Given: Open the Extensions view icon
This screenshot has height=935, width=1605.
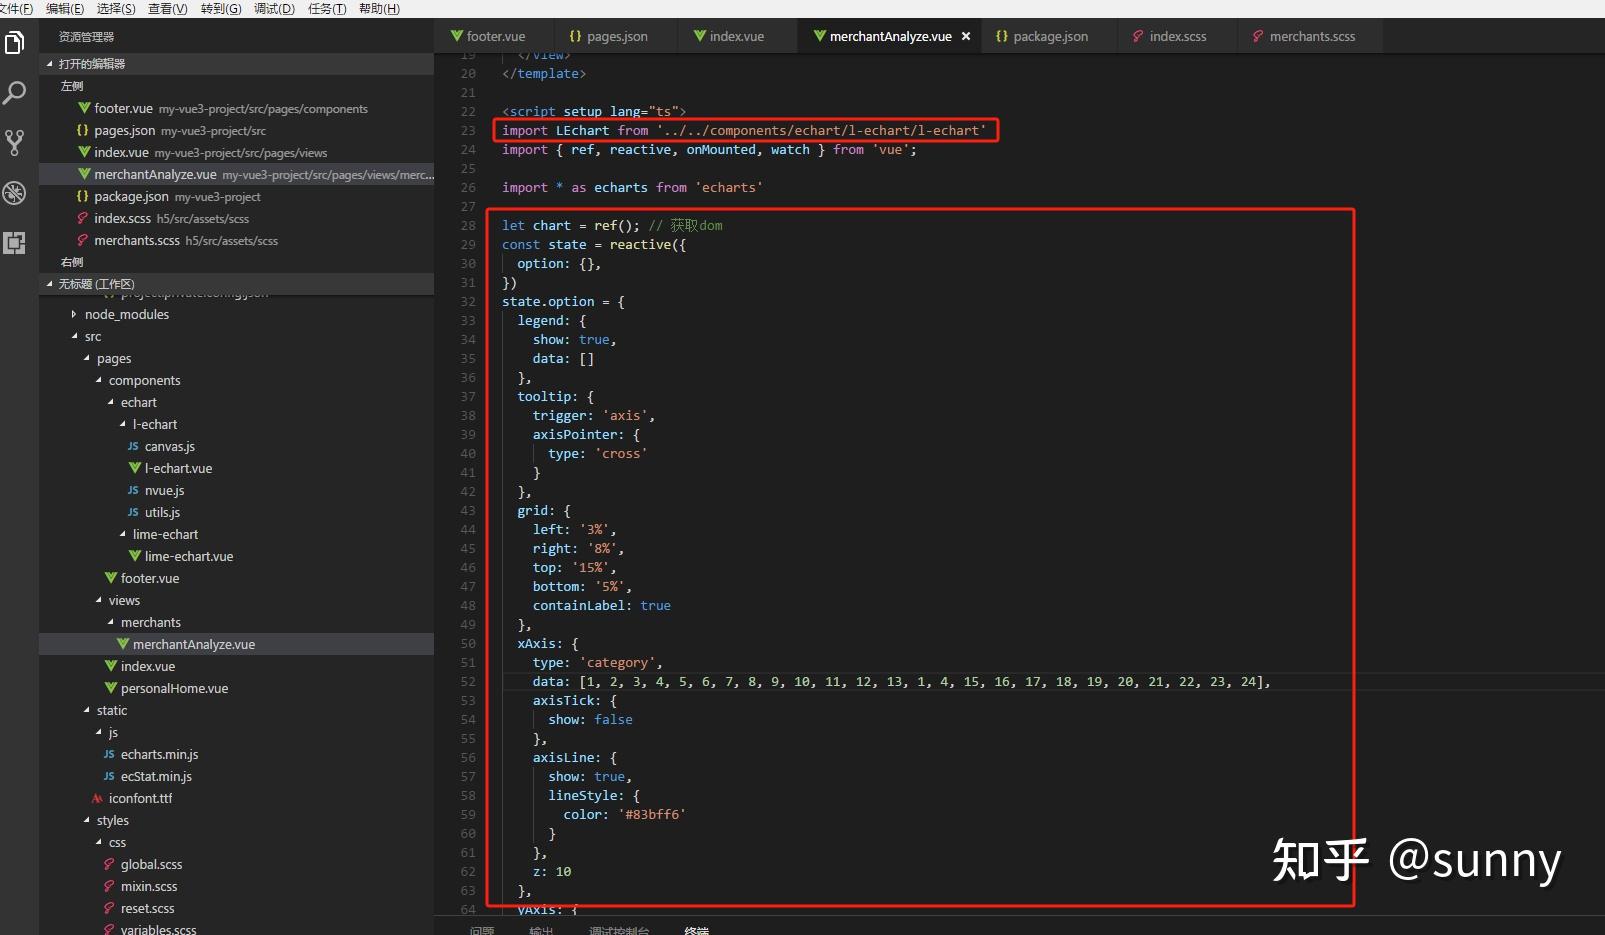Looking at the screenshot, I should pyautogui.click(x=15, y=243).
